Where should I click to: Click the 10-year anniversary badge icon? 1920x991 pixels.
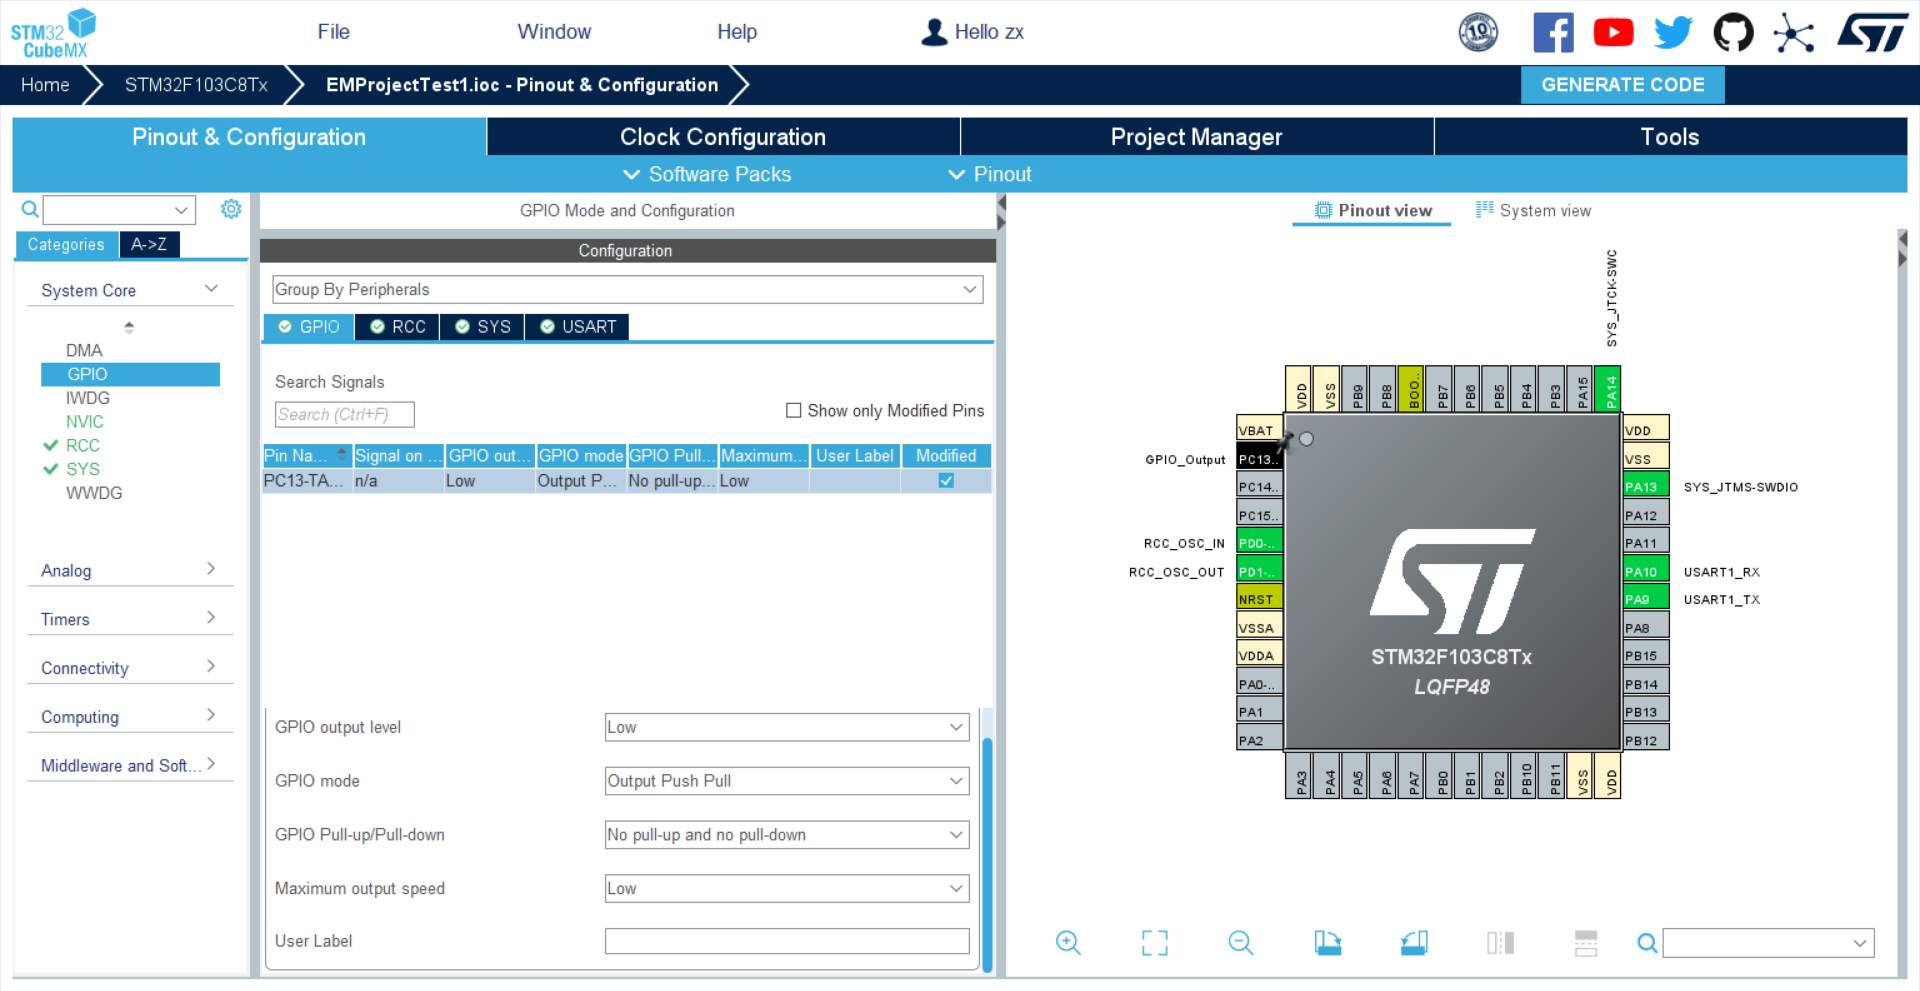pos(1478,32)
